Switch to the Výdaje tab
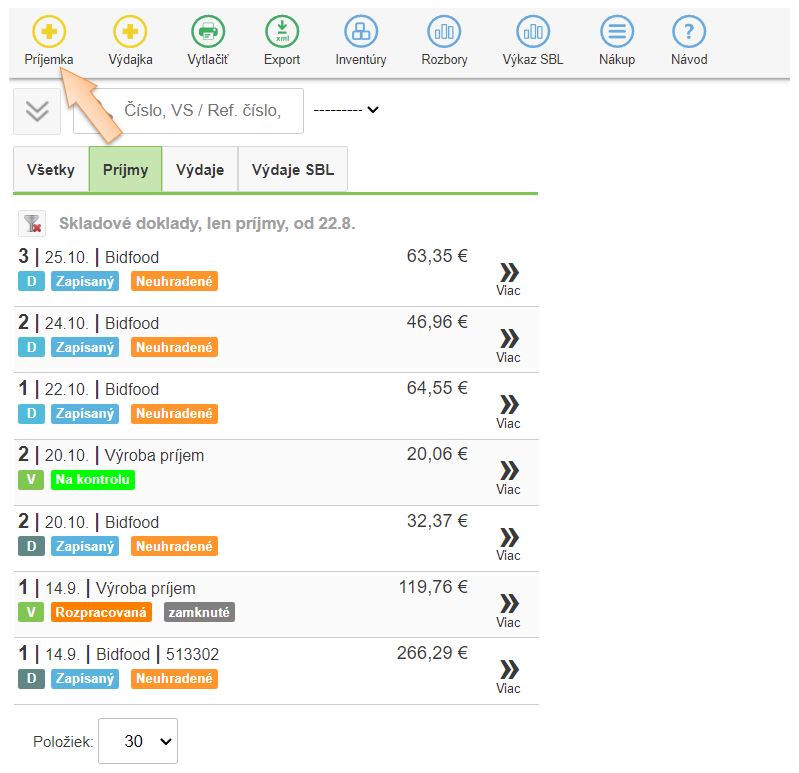 pos(200,170)
